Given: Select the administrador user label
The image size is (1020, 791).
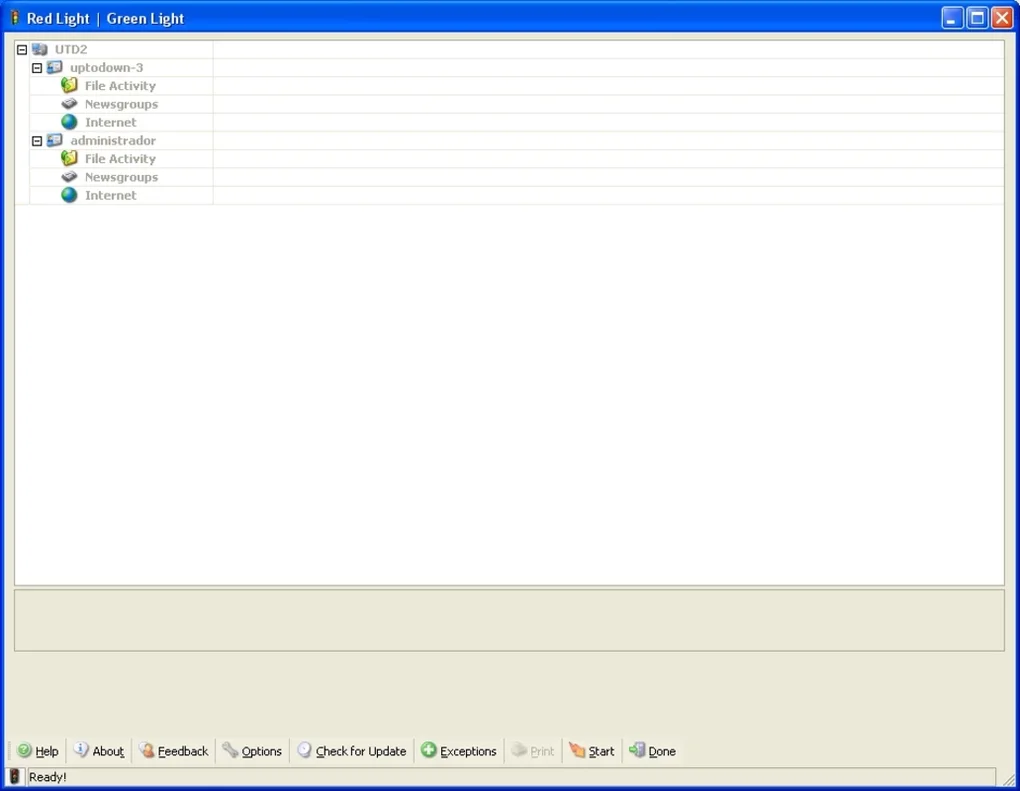Looking at the screenshot, I should 113,141.
